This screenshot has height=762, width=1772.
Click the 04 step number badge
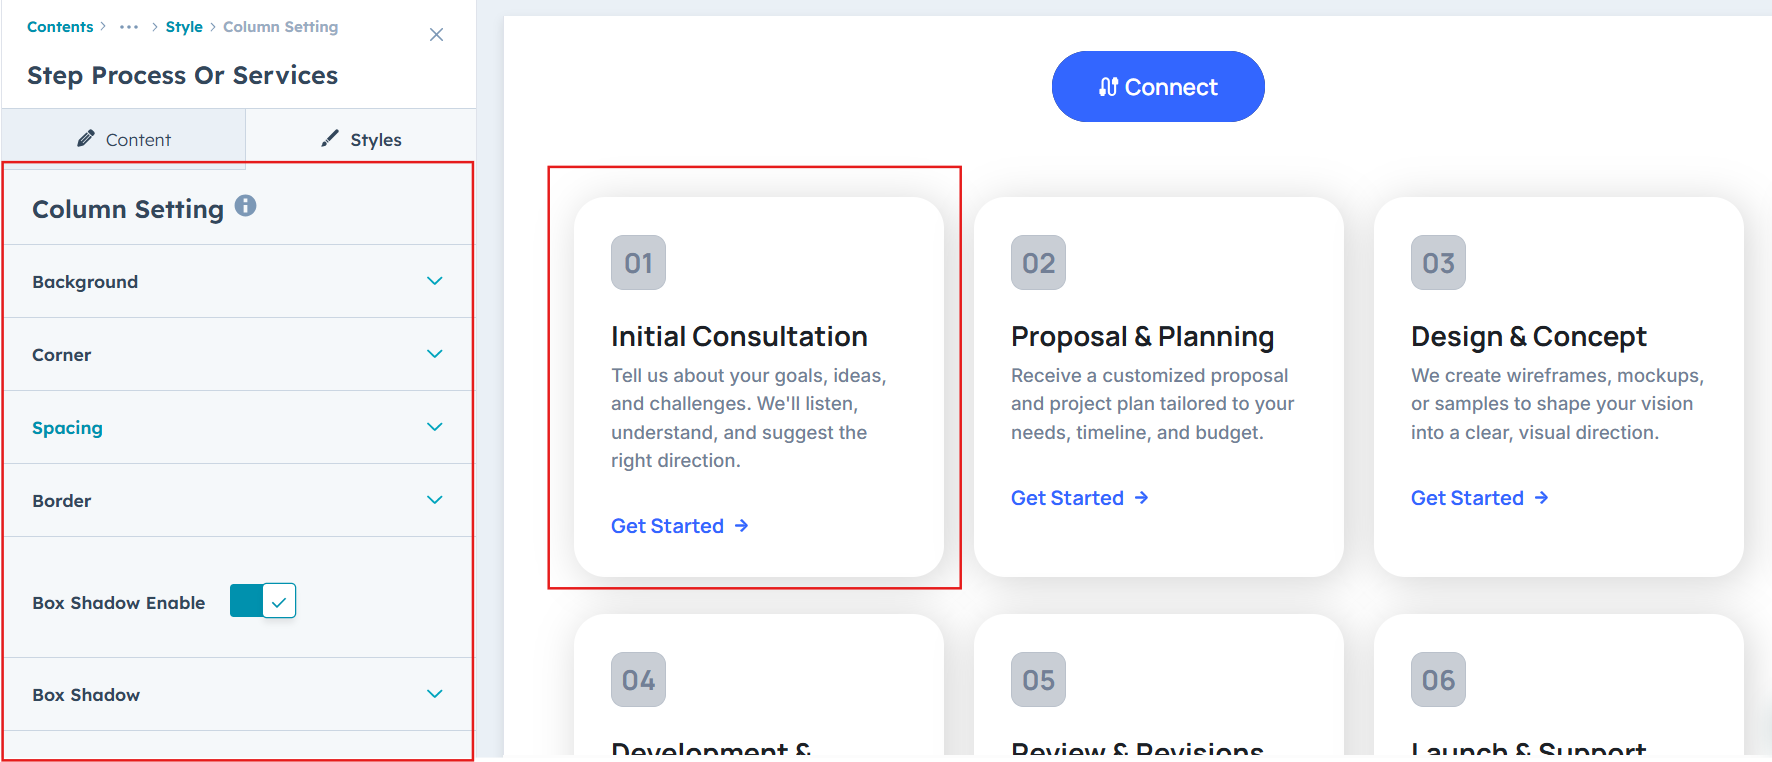(x=638, y=680)
